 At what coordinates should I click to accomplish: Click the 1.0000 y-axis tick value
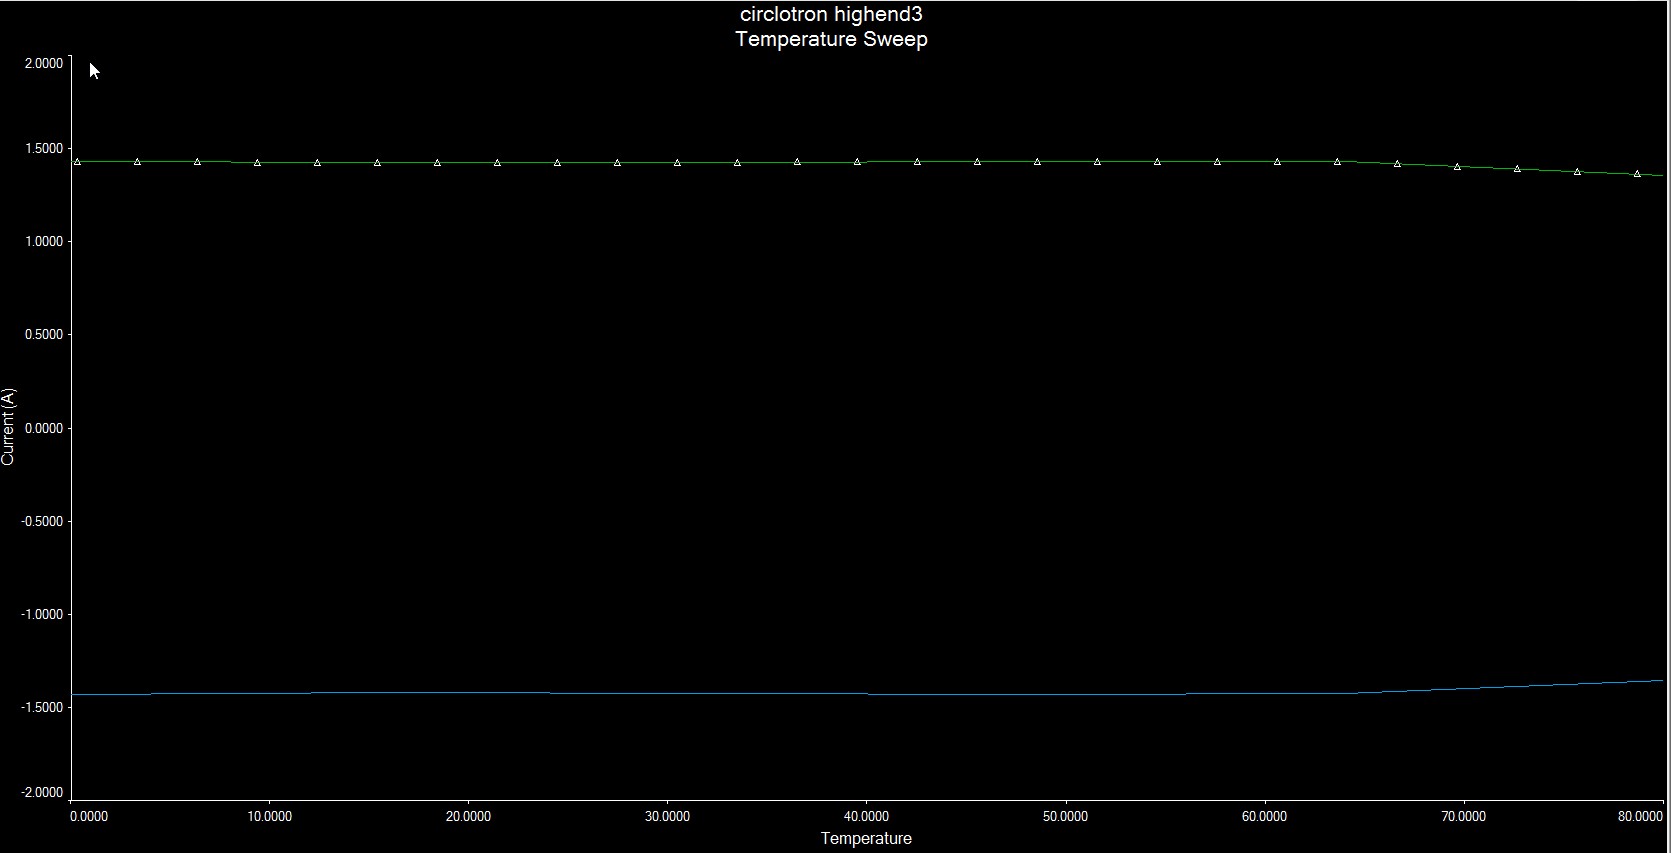43,241
